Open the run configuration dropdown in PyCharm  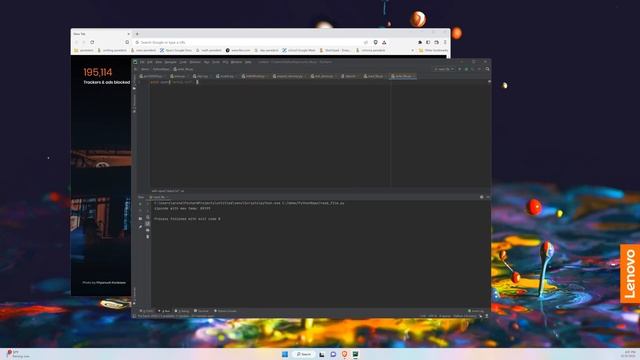click(x=444, y=69)
